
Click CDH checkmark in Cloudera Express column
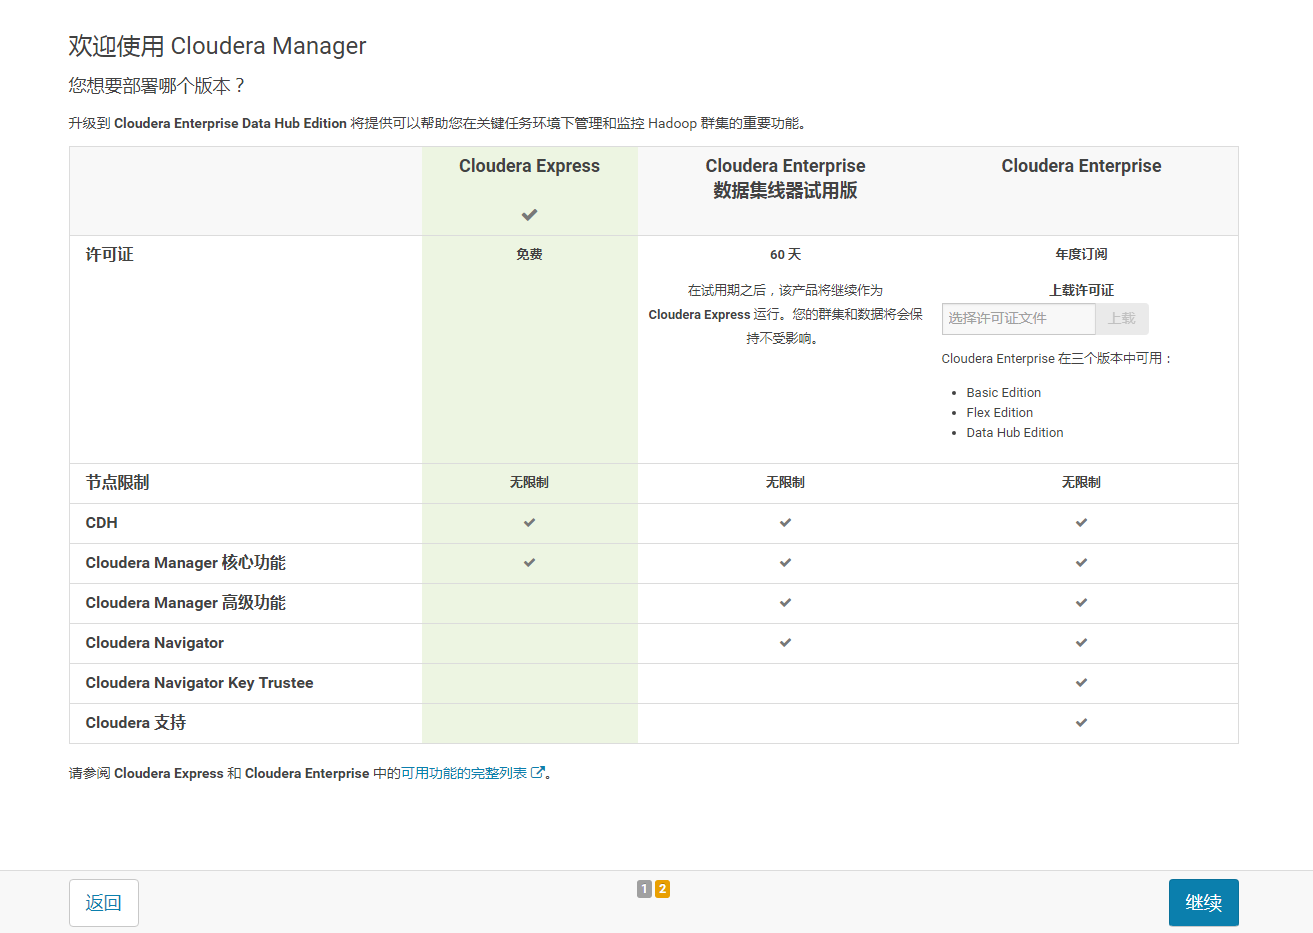[x=529, y=523]
